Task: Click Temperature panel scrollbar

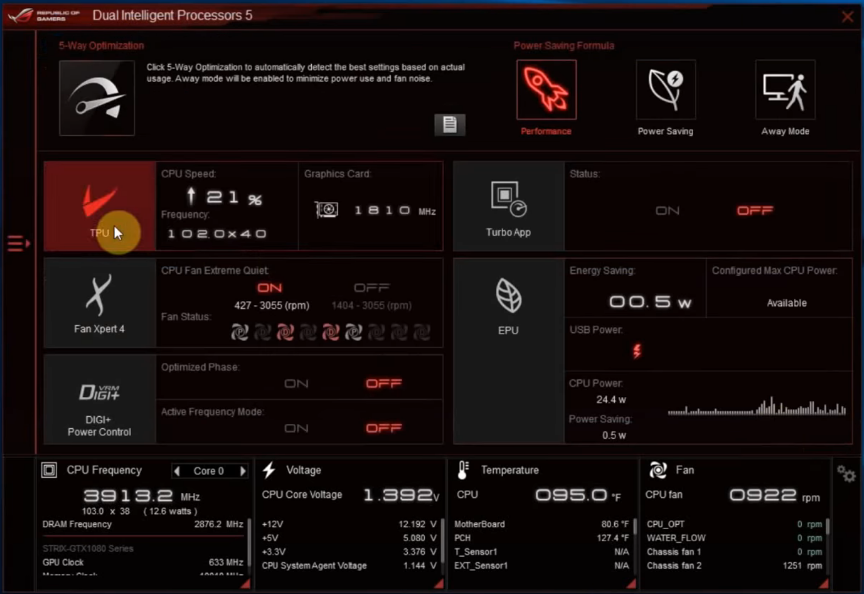Action: tap(635, 526)
